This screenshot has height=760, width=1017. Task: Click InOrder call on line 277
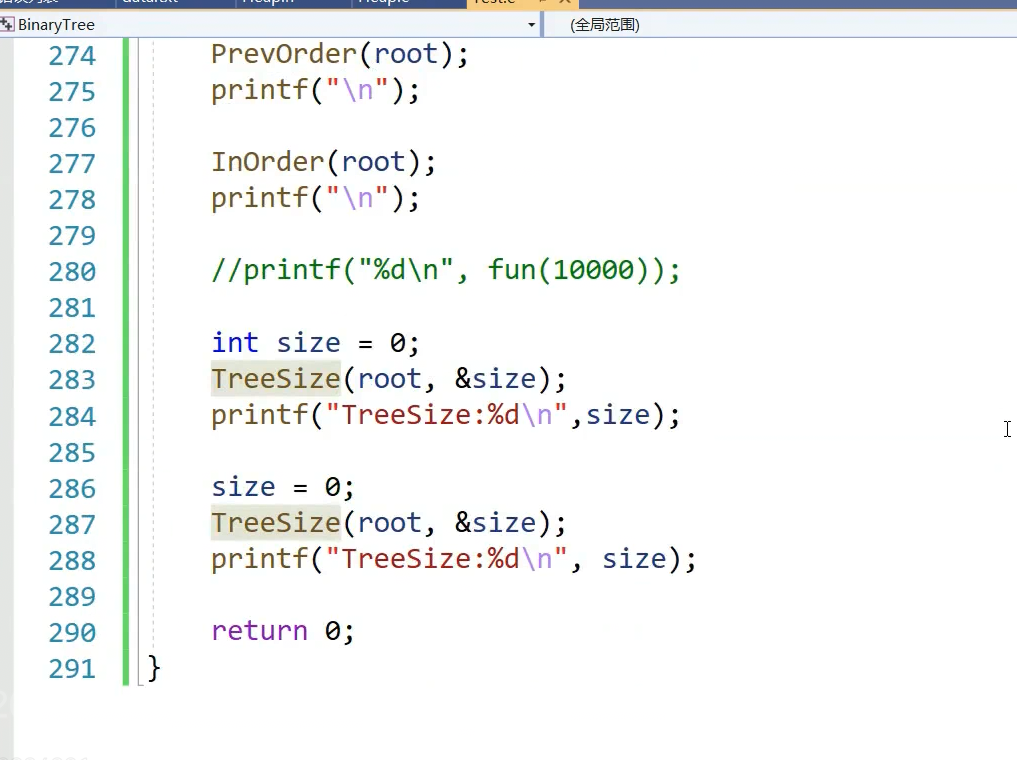(267, 162)
